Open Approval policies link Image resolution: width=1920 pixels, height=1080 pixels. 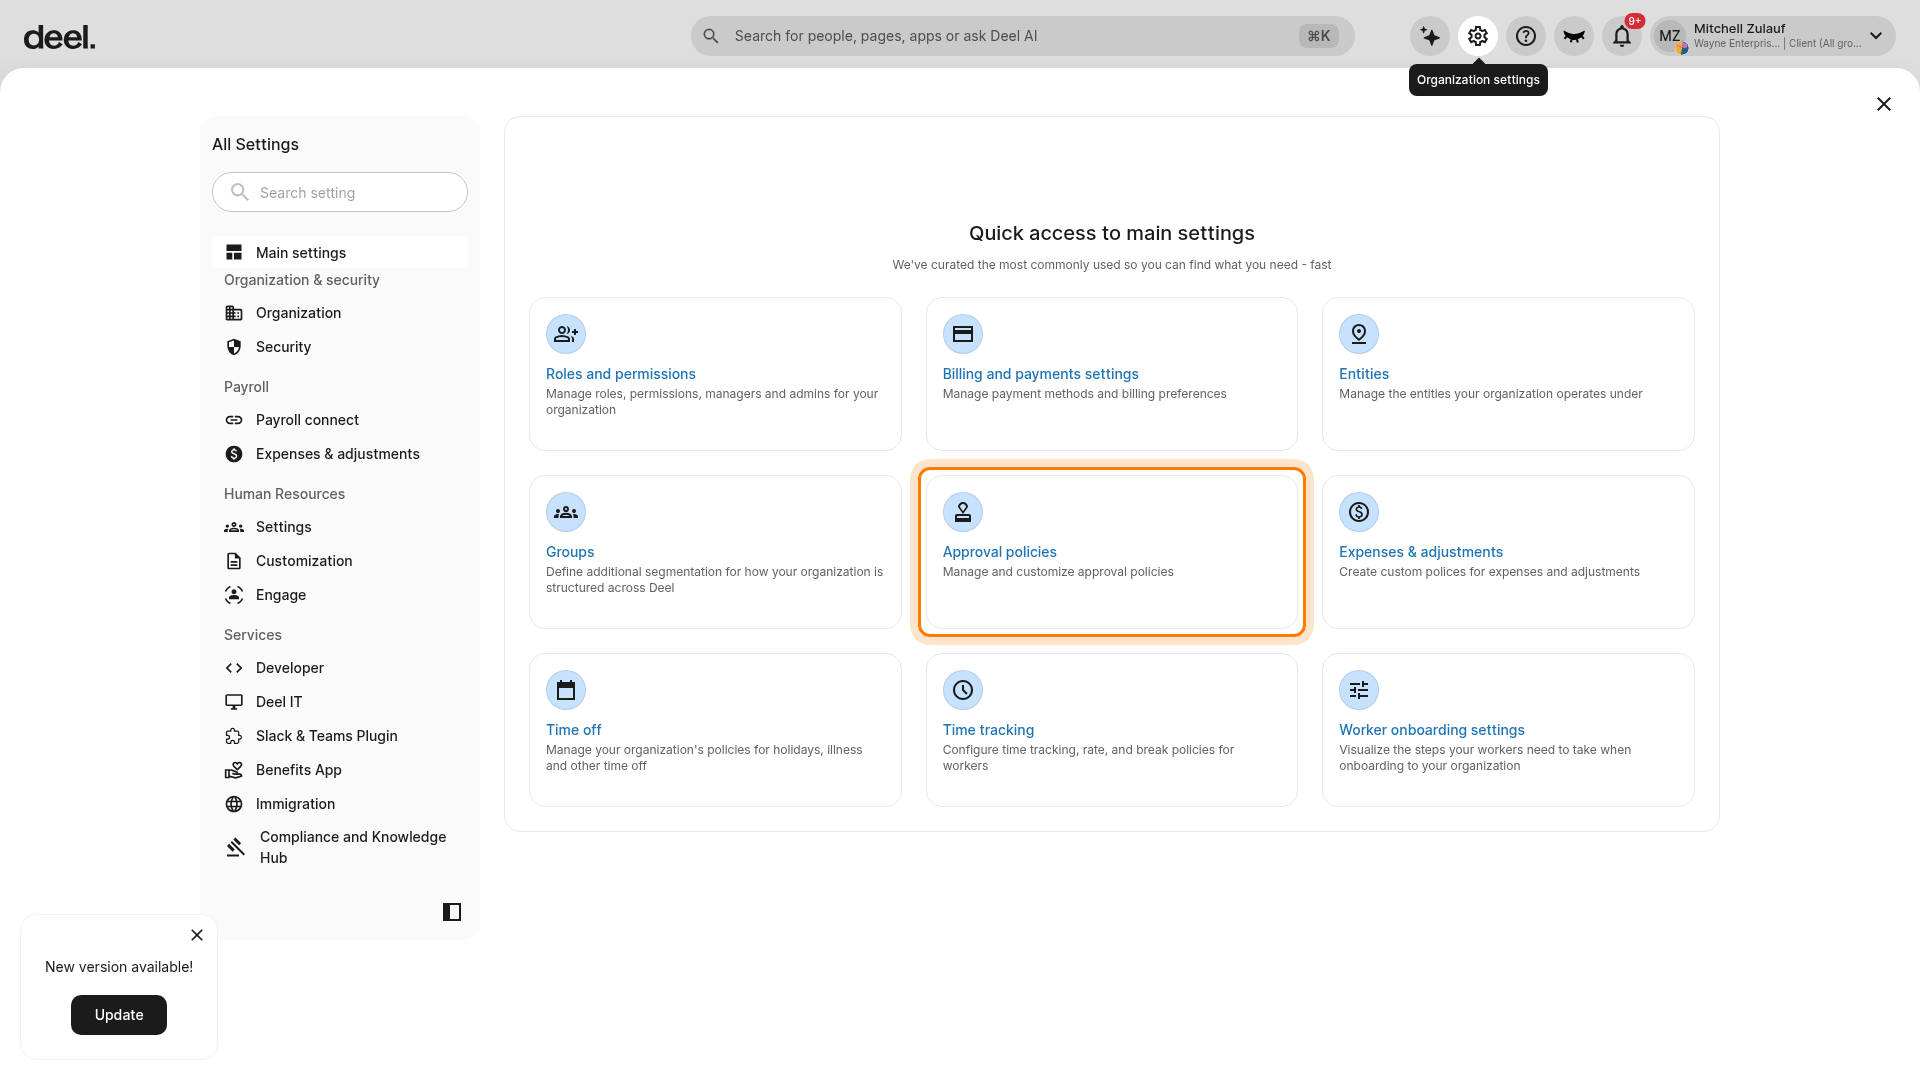tap(999, 552)
